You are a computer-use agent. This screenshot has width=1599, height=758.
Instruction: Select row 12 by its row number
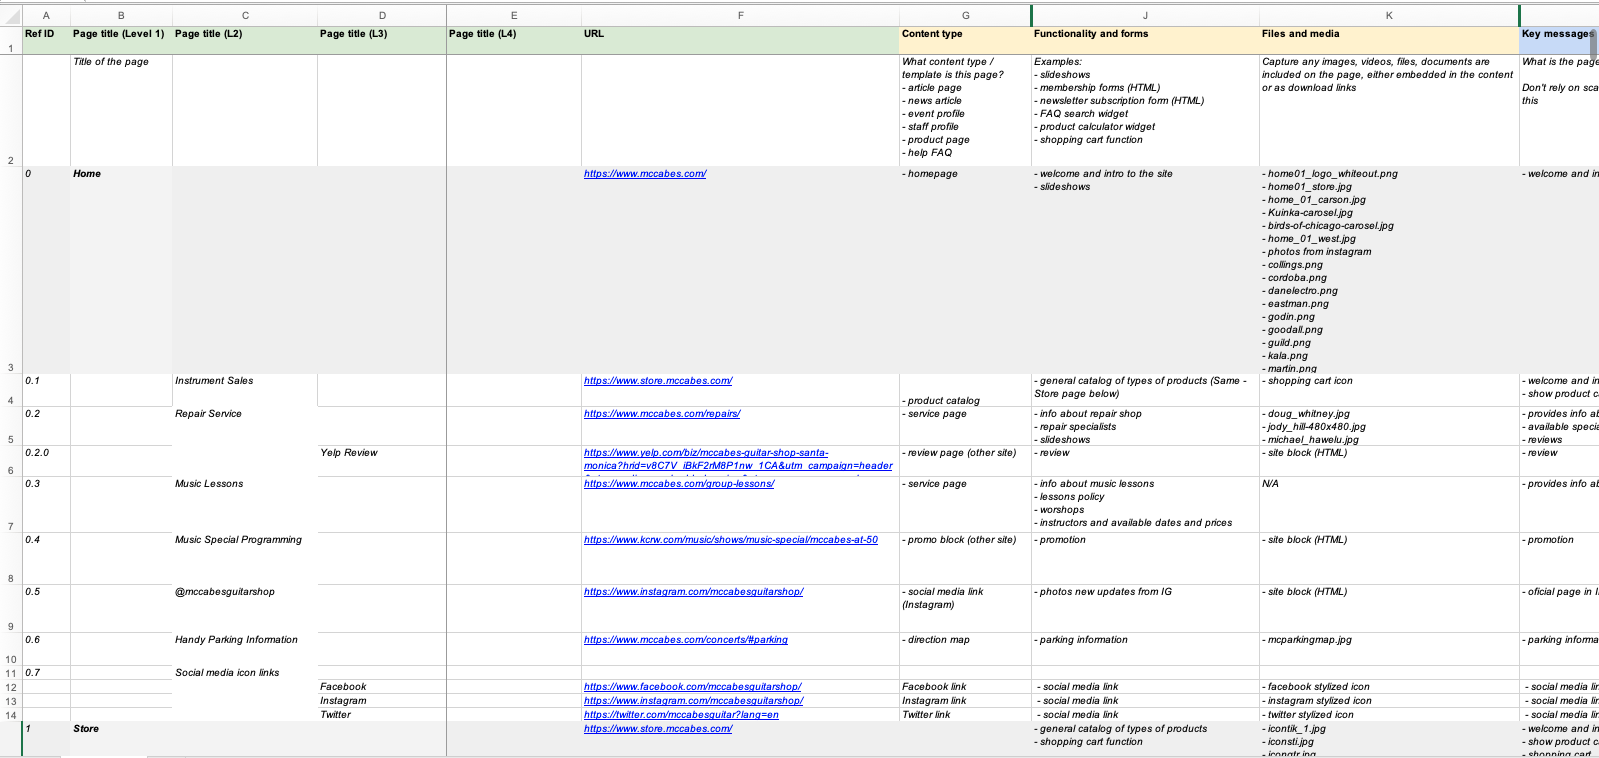coord(10,687)
